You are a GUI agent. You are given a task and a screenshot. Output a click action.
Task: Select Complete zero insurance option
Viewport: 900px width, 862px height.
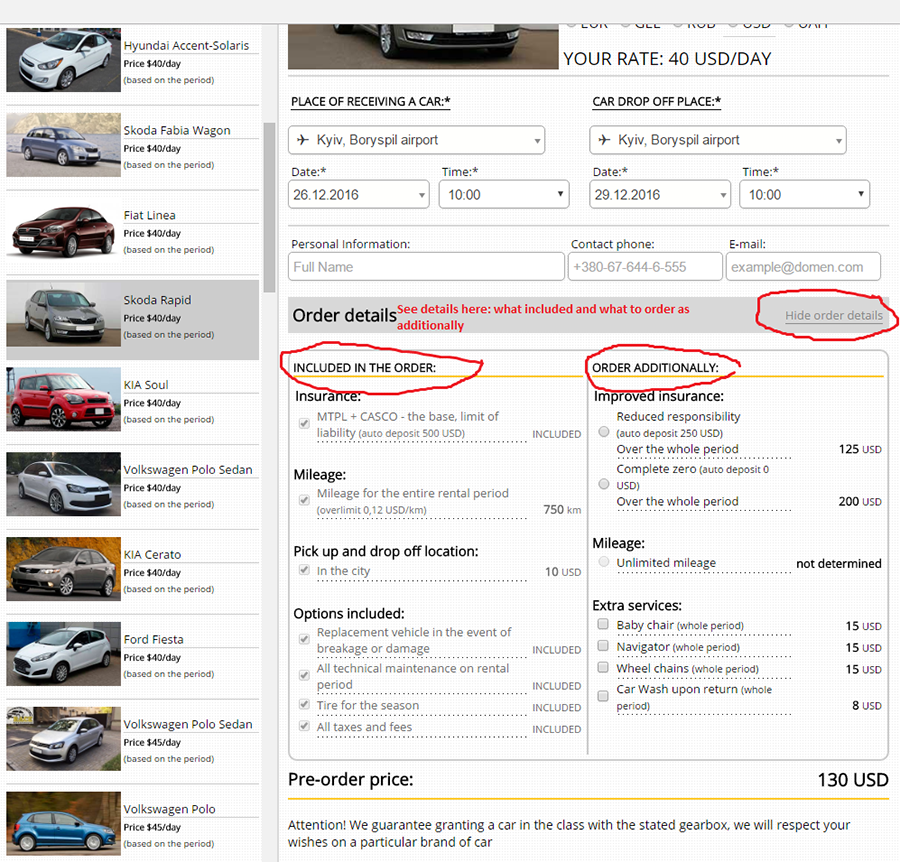(x=603, y=483)
